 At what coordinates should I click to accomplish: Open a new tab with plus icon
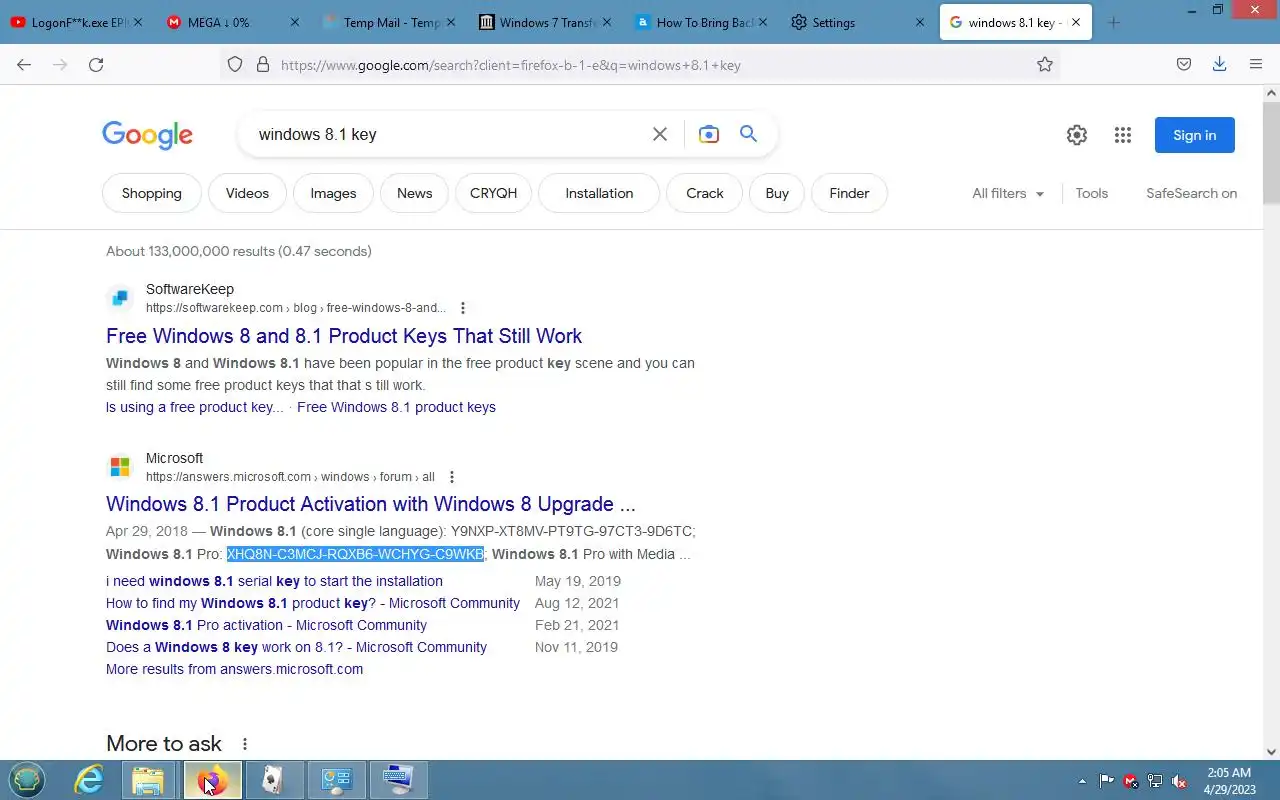click(x=1114, y=22)
